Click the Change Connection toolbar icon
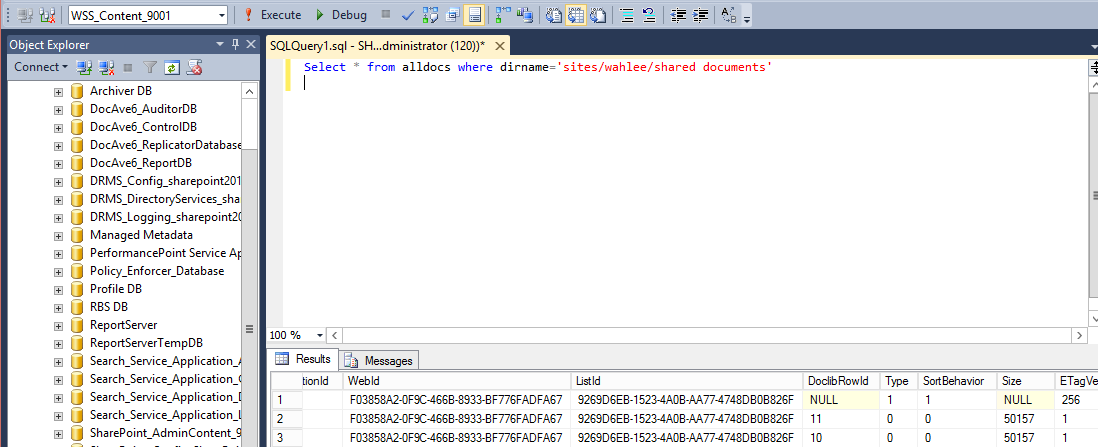This screenshot has width=1098, height=447. (x=47, y=15)
